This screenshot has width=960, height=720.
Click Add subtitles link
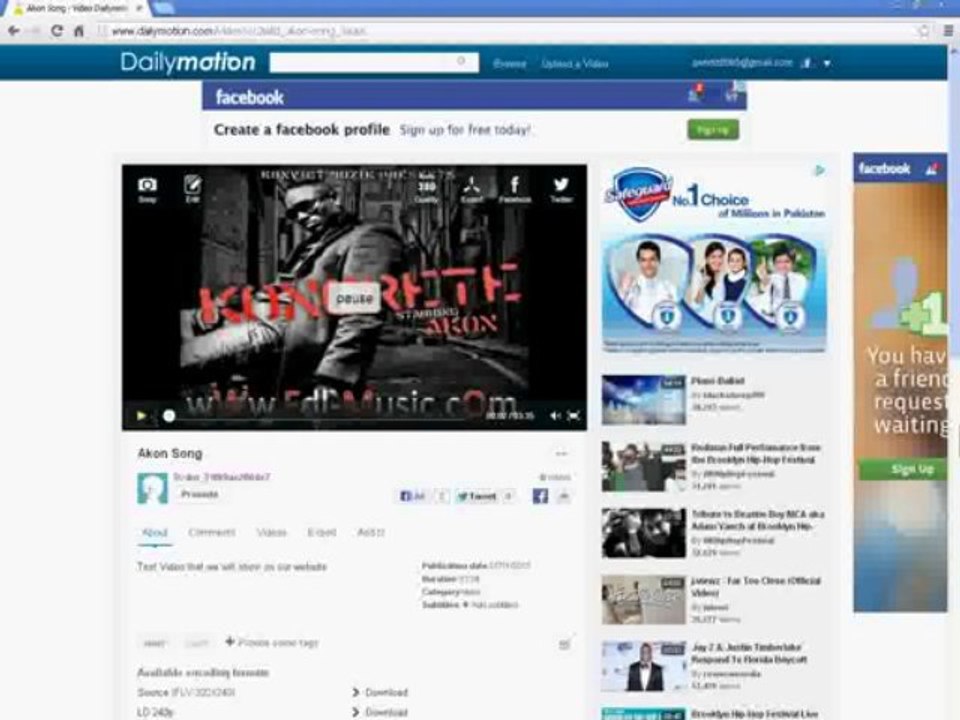click(495, 605)
